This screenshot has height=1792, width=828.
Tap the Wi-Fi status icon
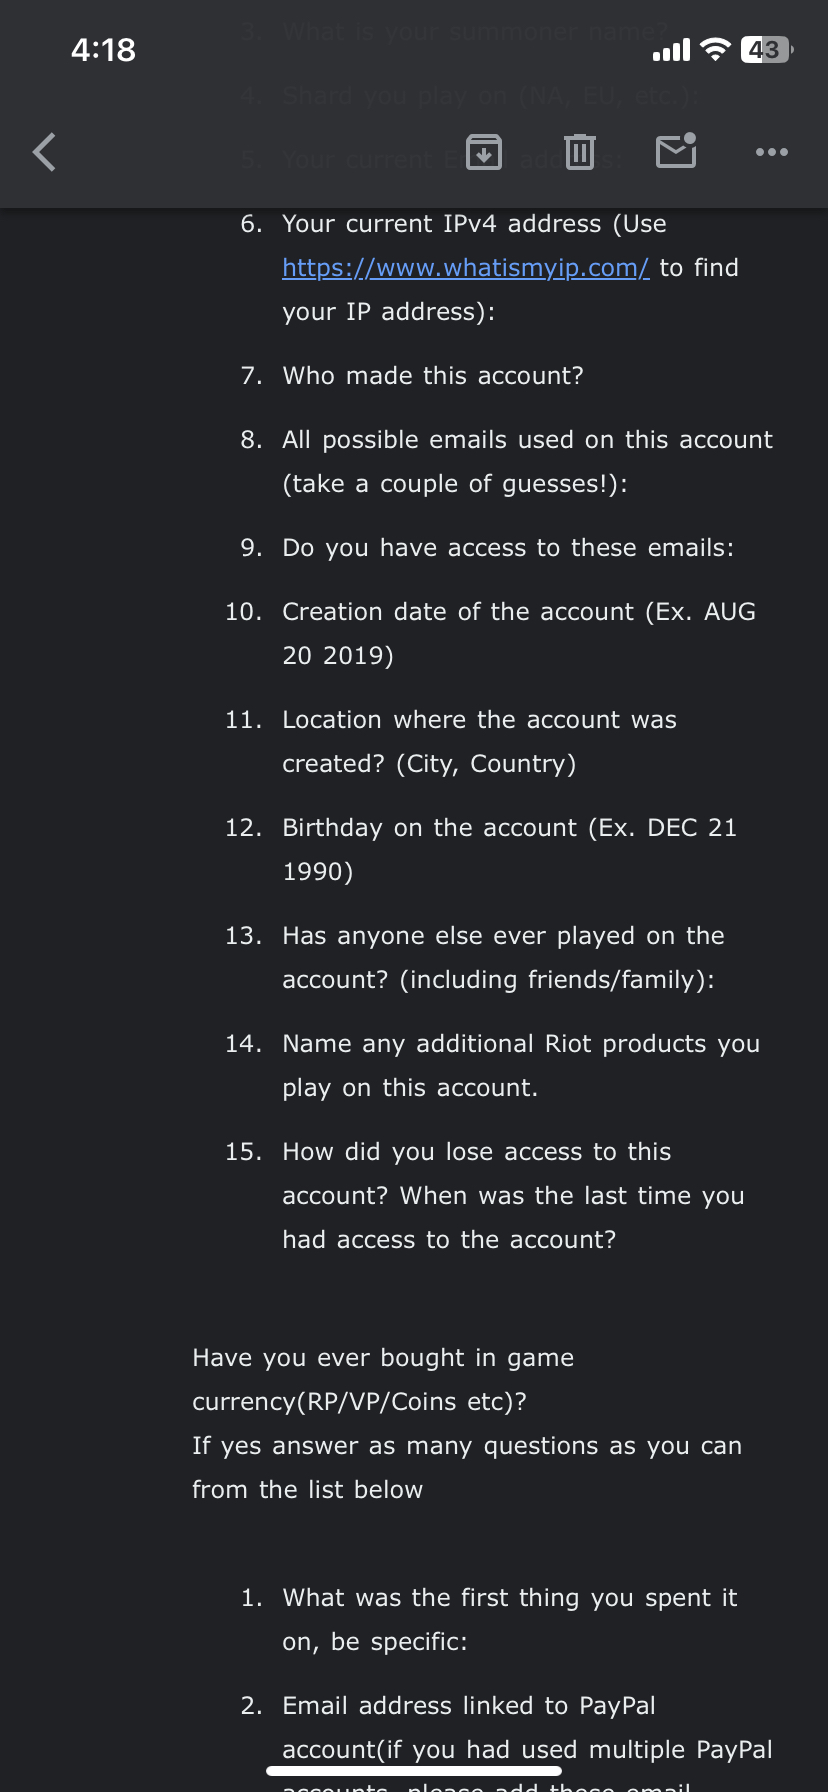[717, 49]
